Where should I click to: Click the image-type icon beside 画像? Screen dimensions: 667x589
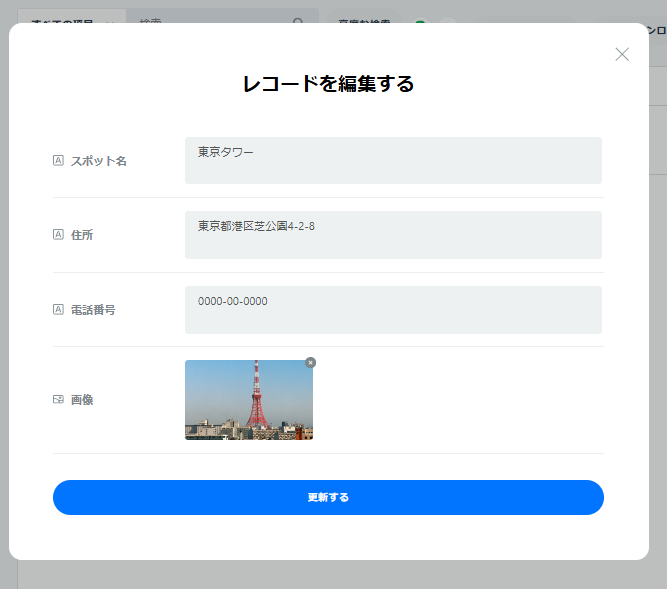58,399
